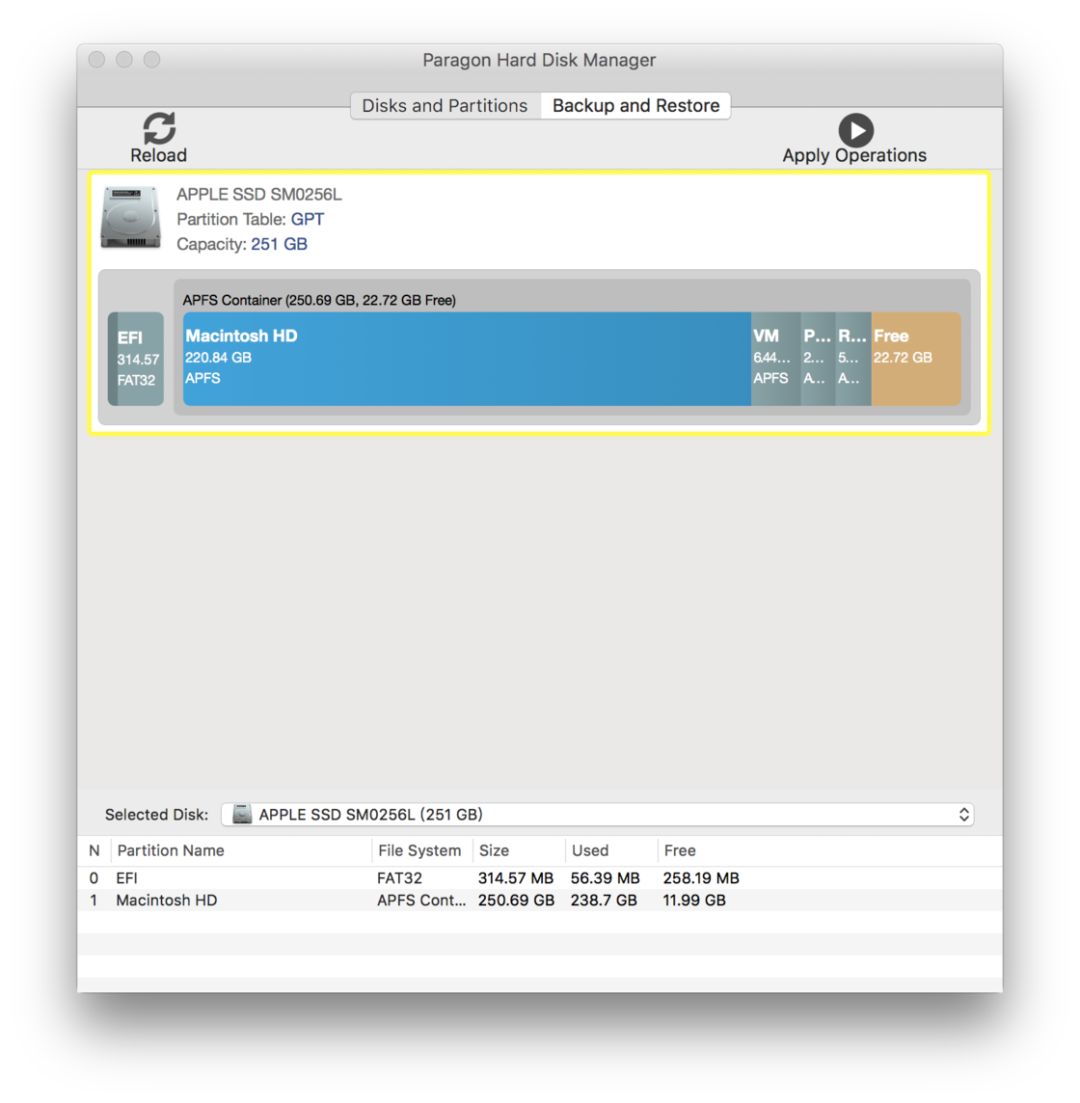The width and height of the screenshot is (1080, 1103).
Task: Select the Macintosh HD partition block
Action: point(466,359)
